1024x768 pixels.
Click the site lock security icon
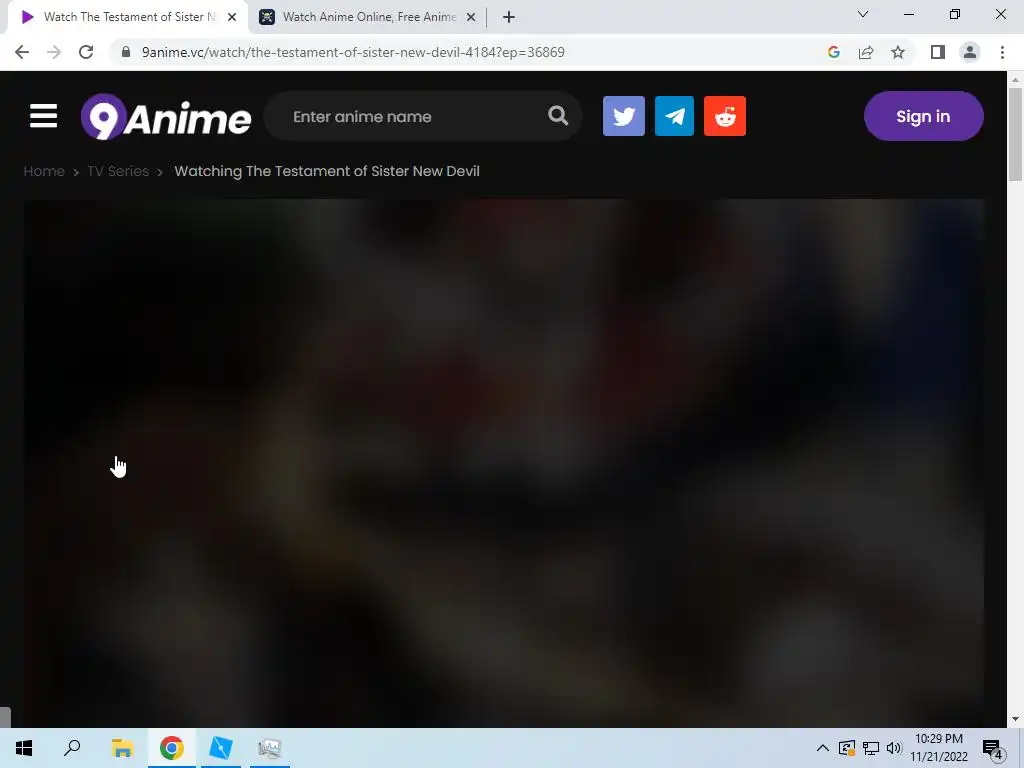tap(126, 52)
